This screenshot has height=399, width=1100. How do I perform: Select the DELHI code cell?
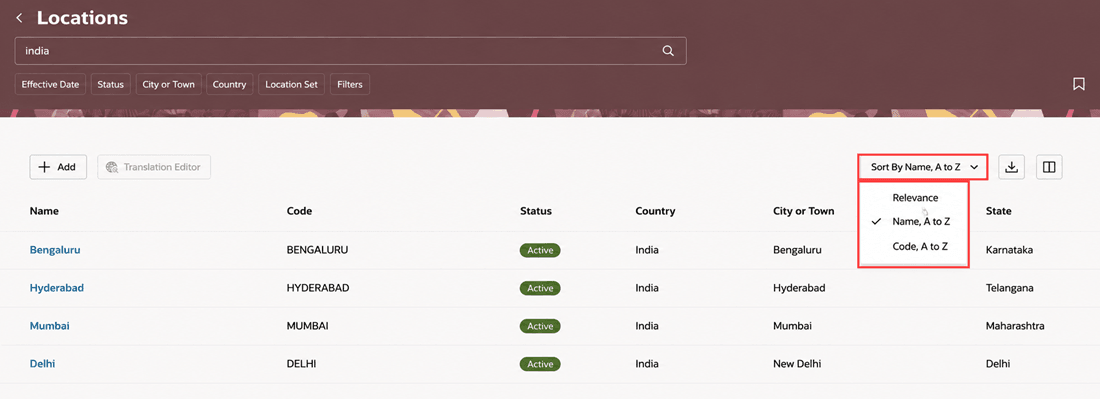pos(302,364)
